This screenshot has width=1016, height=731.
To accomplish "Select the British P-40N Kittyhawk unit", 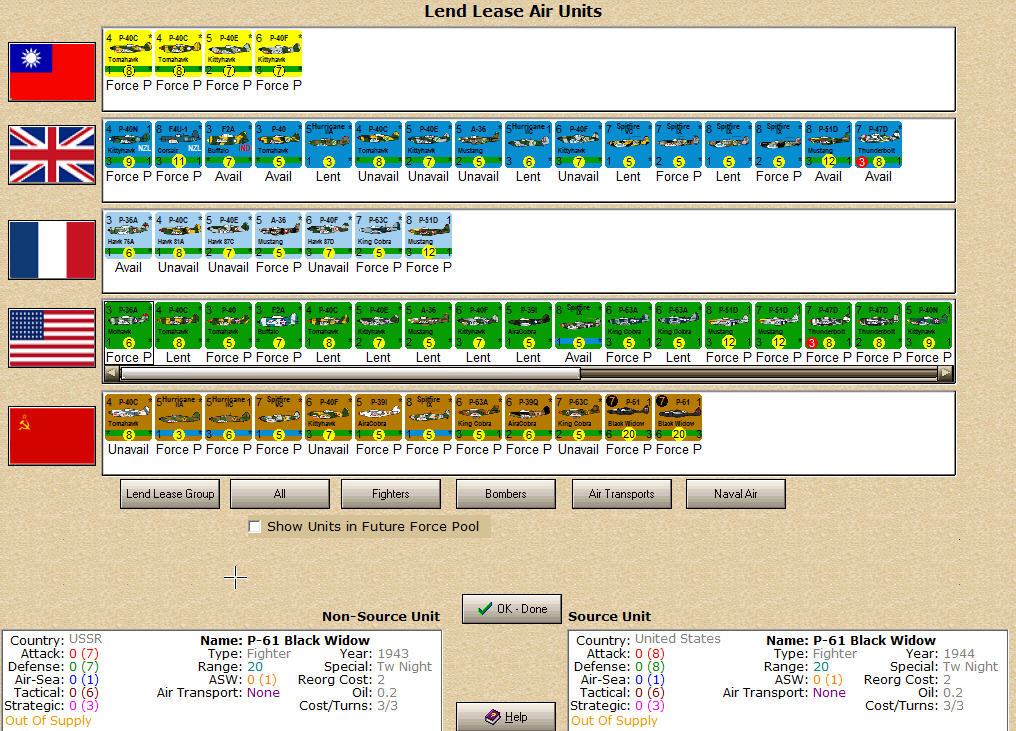I will pos(128,145).
